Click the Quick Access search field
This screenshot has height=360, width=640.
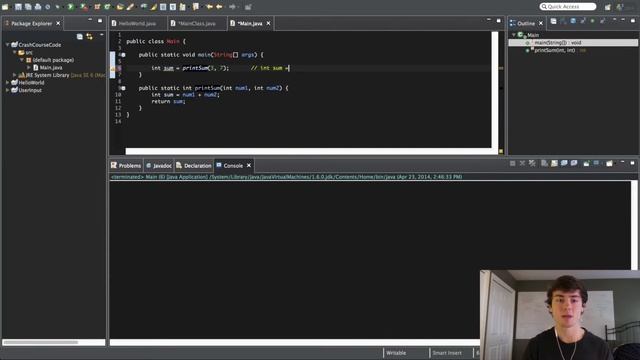[568, 7]
